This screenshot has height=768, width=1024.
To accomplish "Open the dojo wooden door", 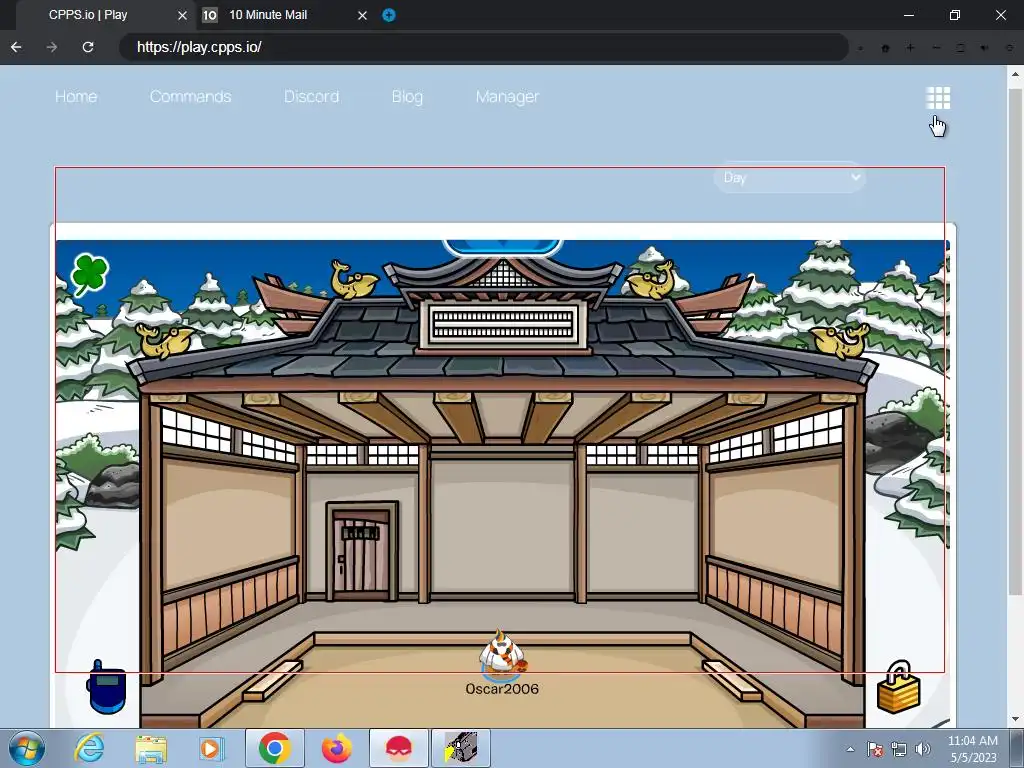I will click(x=361, y=552).
